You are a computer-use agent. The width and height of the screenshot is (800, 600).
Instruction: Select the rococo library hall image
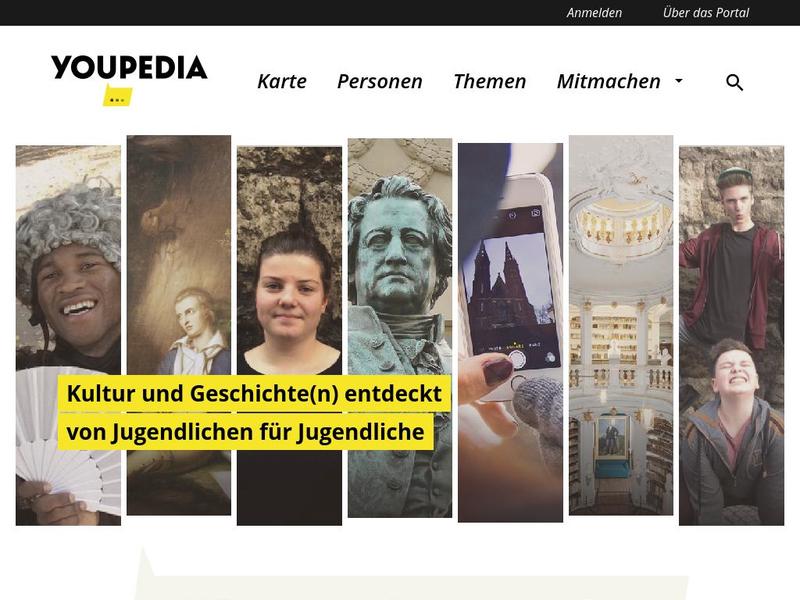coord(621,325)
